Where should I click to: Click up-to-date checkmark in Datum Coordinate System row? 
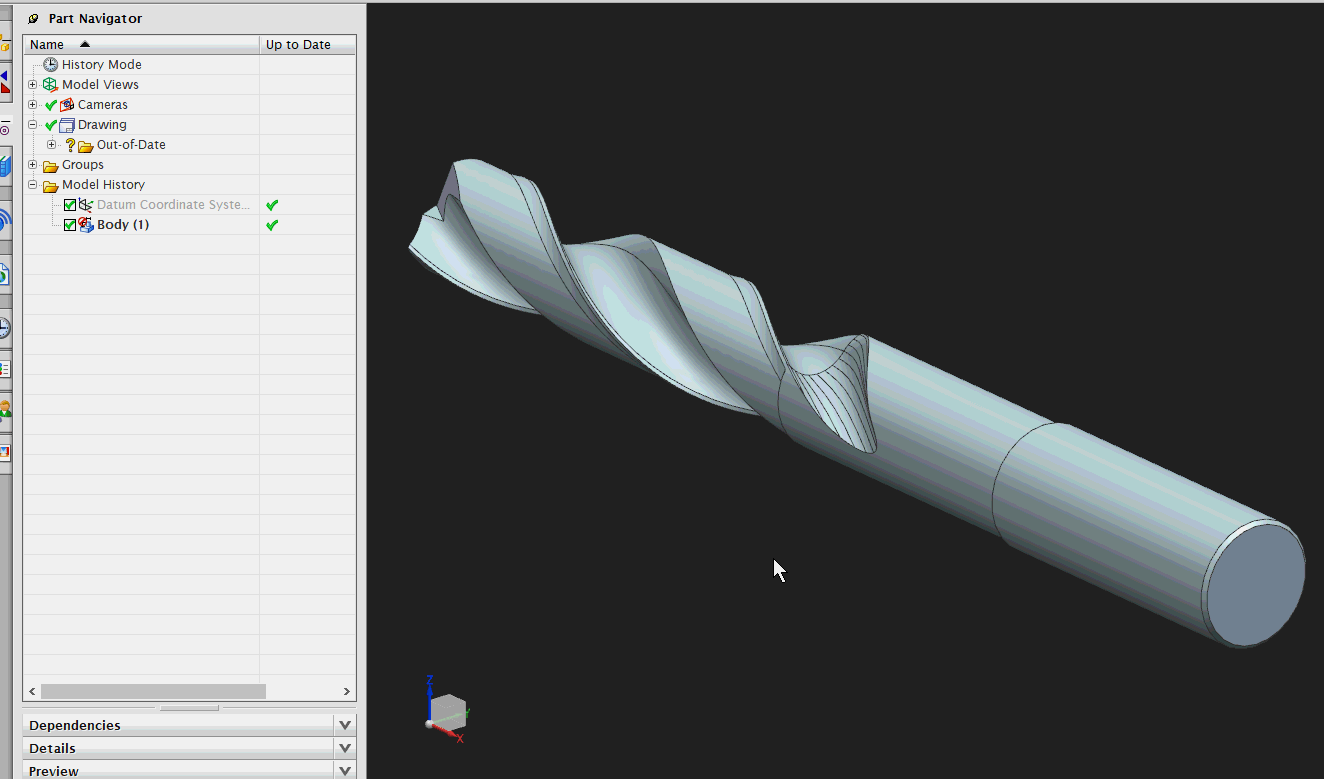tap(272, 205)
